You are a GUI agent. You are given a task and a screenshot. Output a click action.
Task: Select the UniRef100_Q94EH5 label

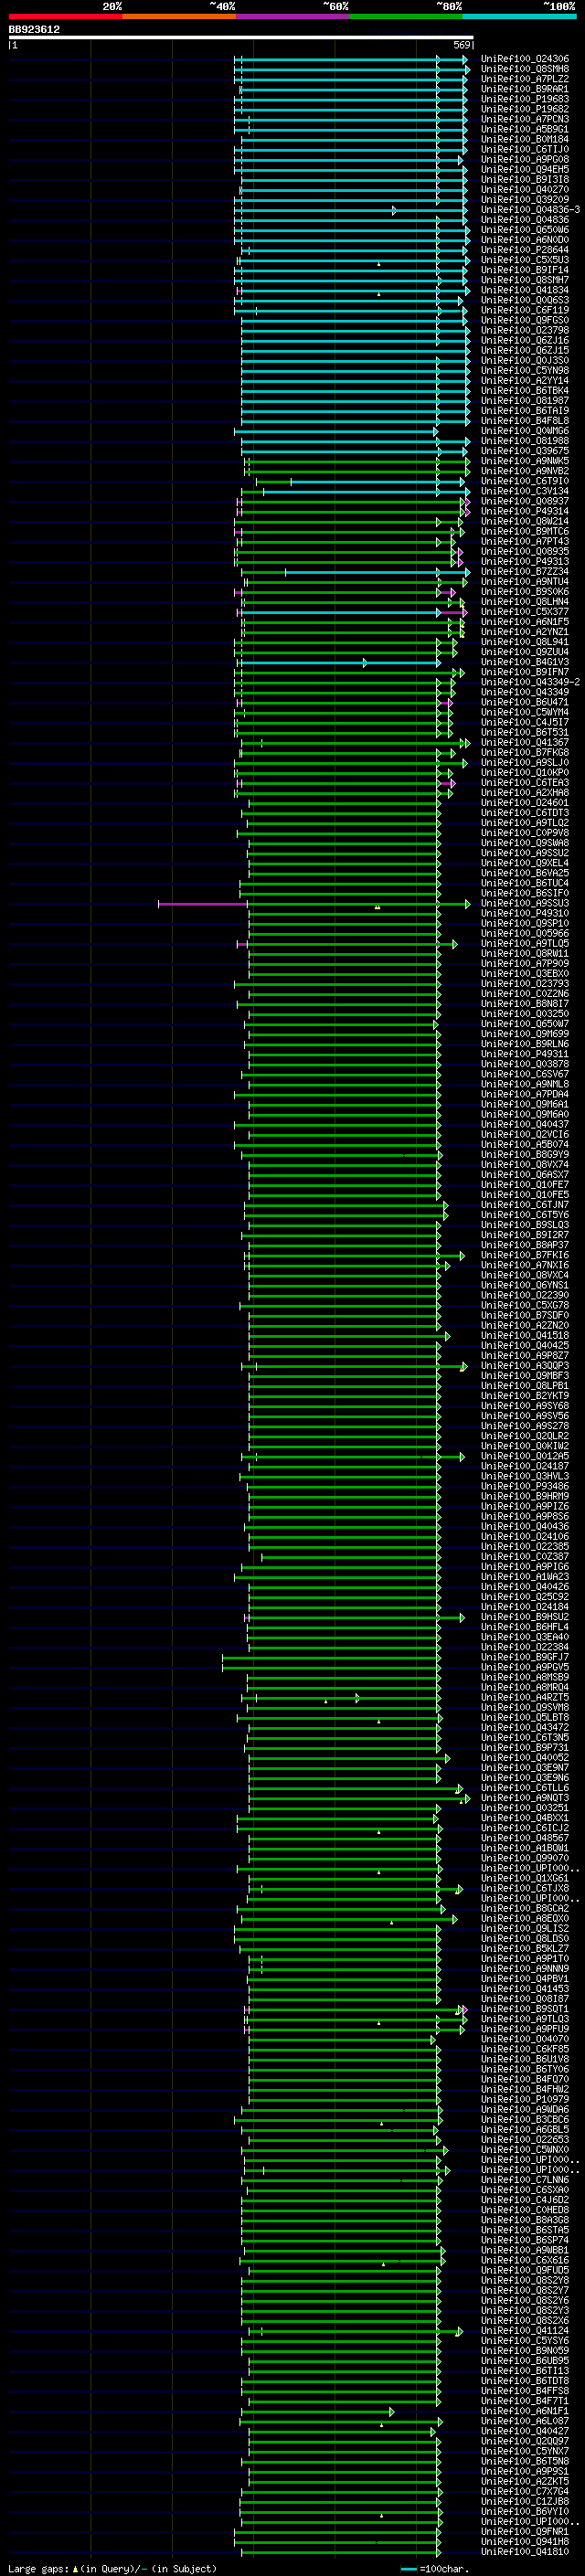point(525,170)
